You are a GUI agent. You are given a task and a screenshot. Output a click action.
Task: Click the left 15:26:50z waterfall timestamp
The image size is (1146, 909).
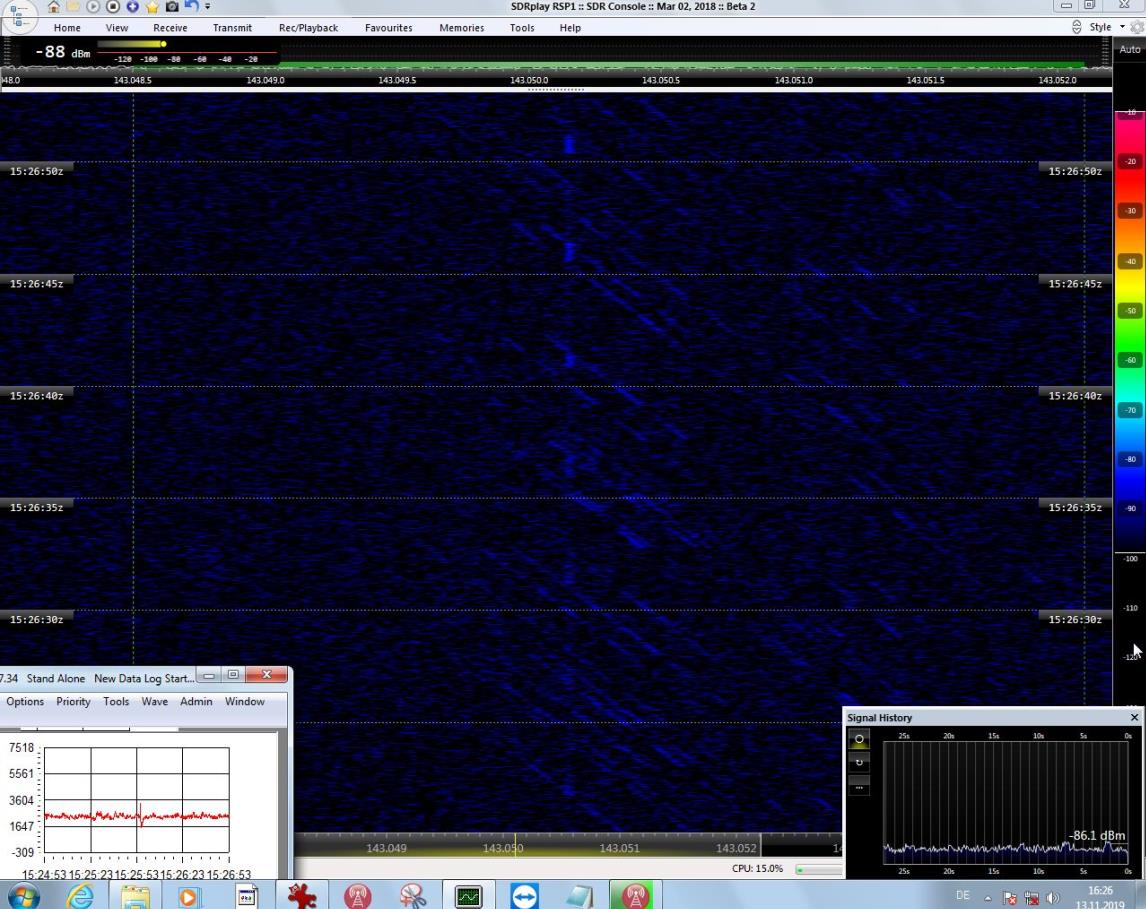[37, 171]
